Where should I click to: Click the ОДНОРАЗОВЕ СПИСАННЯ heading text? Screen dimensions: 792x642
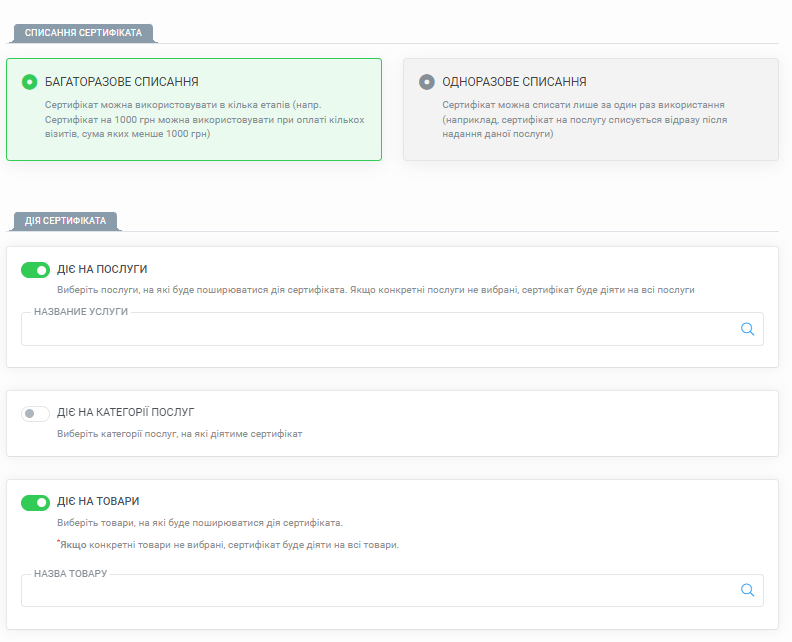point(514,82)
